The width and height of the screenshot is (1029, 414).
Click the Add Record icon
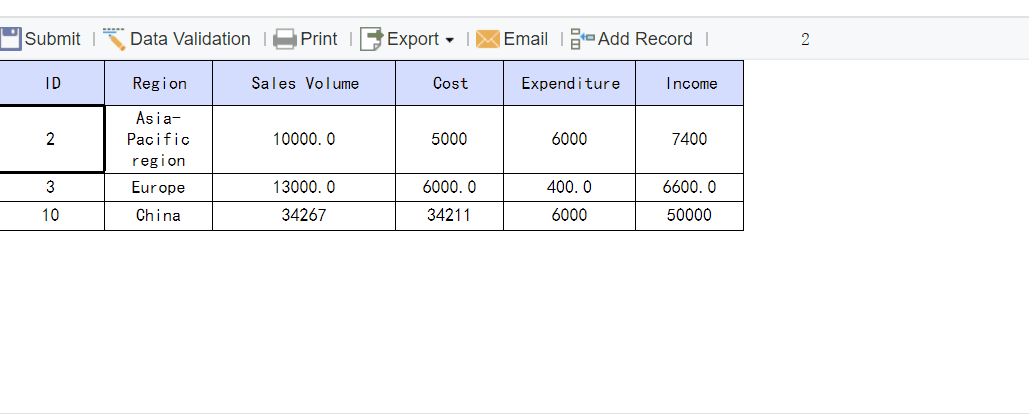(583, 39)
